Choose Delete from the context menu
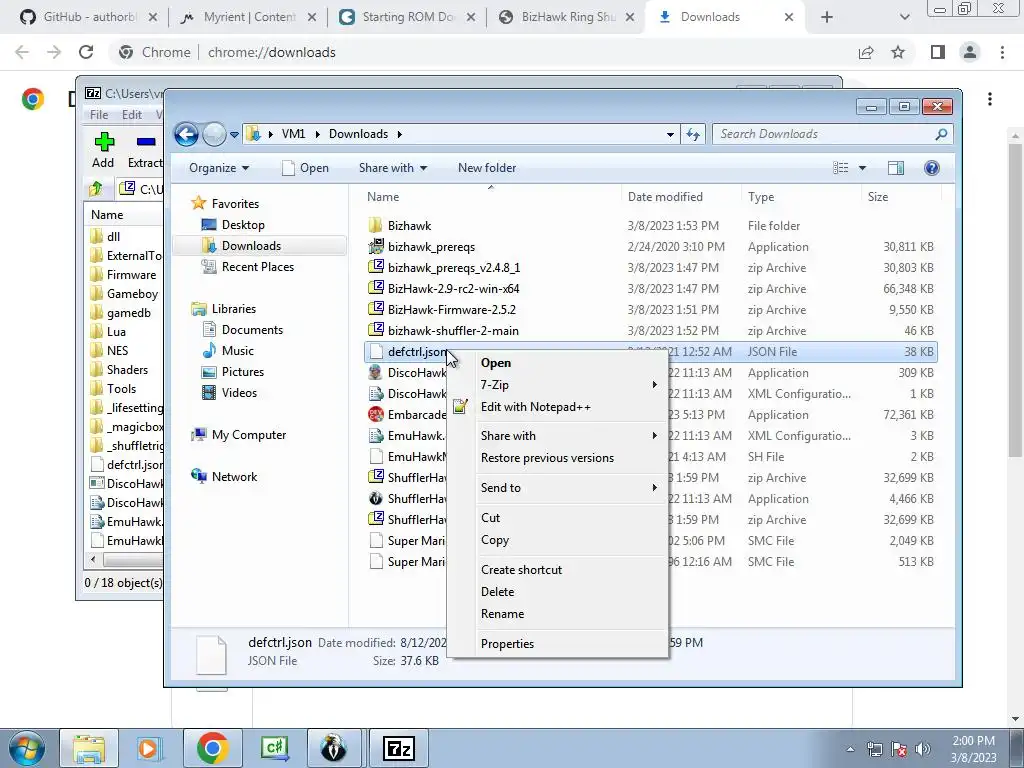 coord(497,592)
